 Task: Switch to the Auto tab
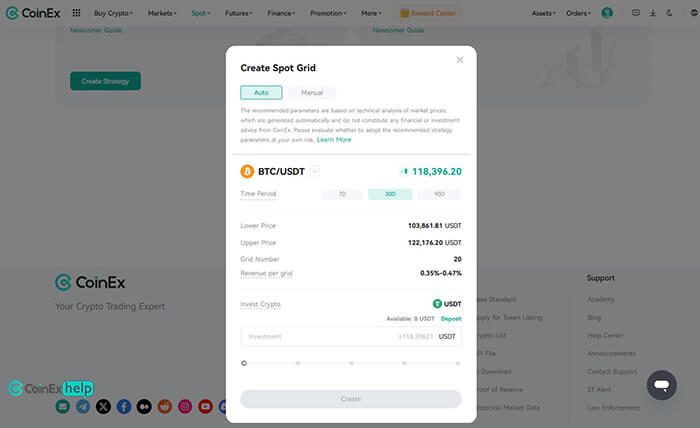261,92
